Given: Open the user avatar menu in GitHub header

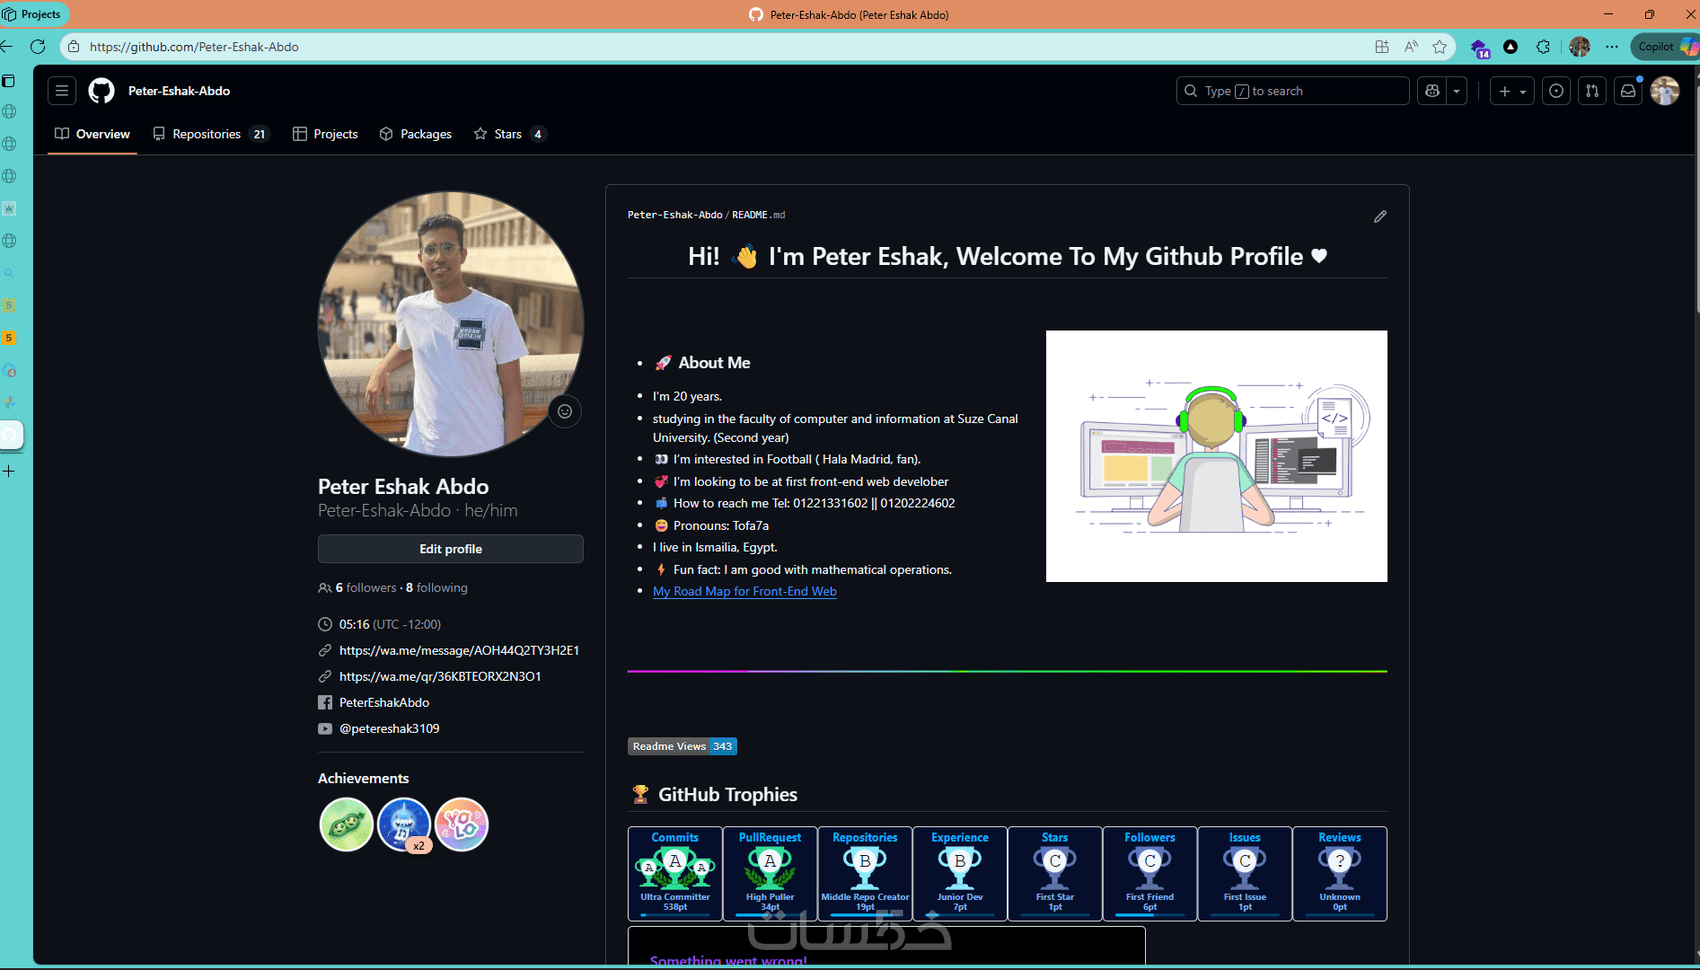Looking at the screenshot, I should 1665,91.
